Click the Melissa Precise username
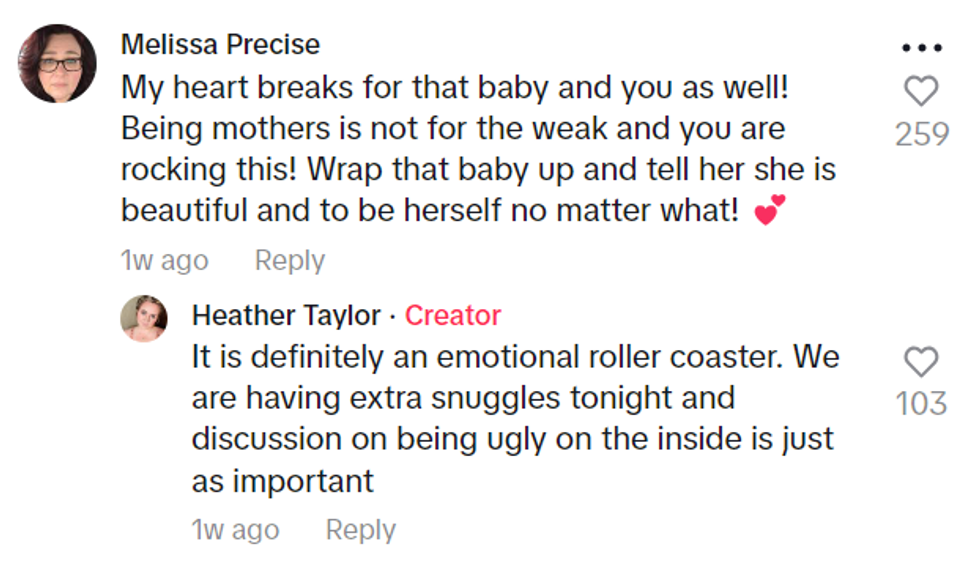Screen dimensions: 980x569 pyautogui.click(x=220, y=45)
